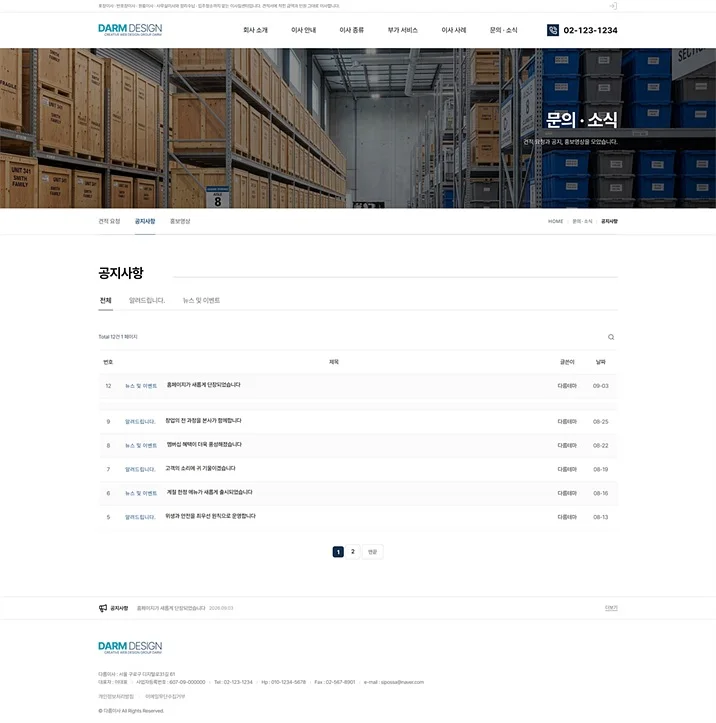Click the login icon in the top-right corner
Viewport: 716px width, 723px height.
click(613, 6)
